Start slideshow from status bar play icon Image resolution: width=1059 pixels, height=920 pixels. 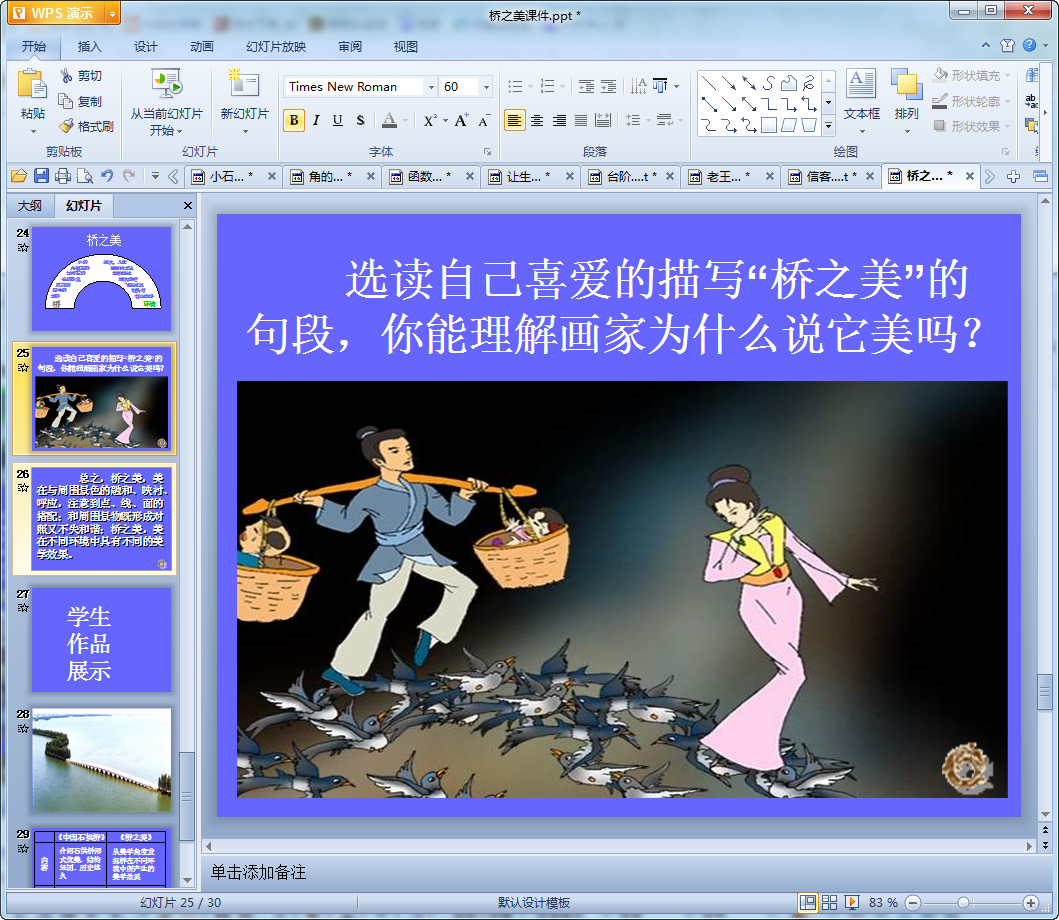852,902
